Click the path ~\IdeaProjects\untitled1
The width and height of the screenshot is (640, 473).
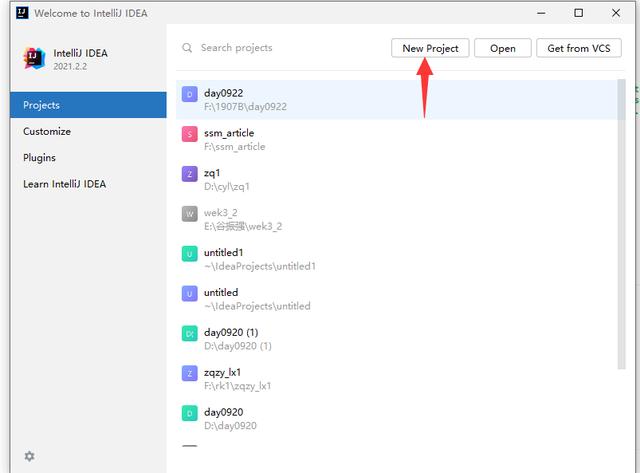tap(260, 266)
